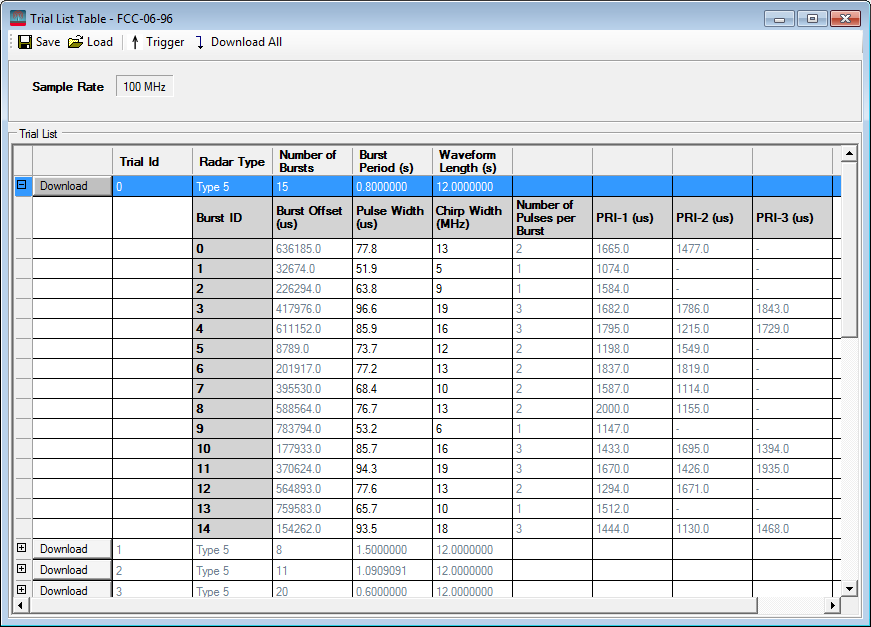Expand Trial 2 row details

pyautogui.click(x=22, y=569)
